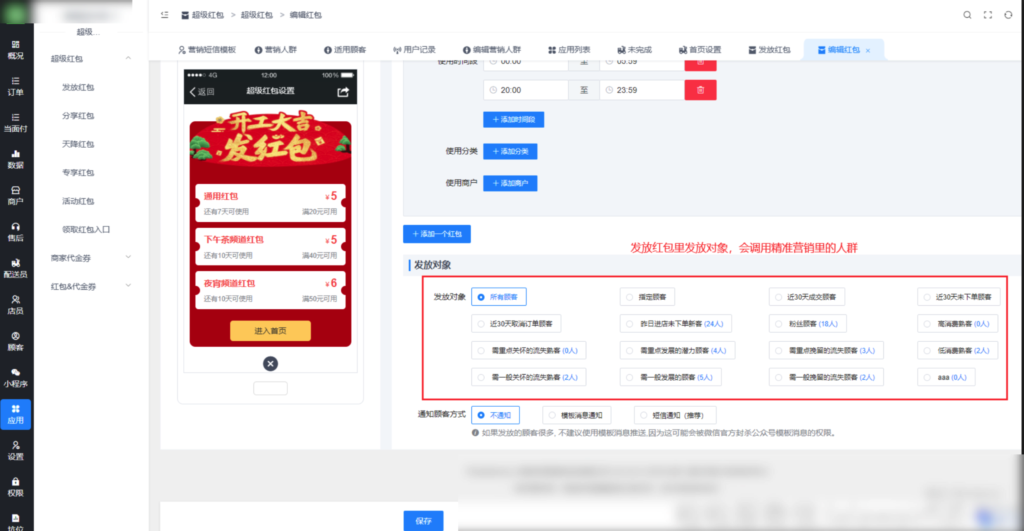Select the 粉丝顾客 (18人) radio option
Viewport: 1024px width, 531px height.
pyautogui.click(x=808, y=324)
